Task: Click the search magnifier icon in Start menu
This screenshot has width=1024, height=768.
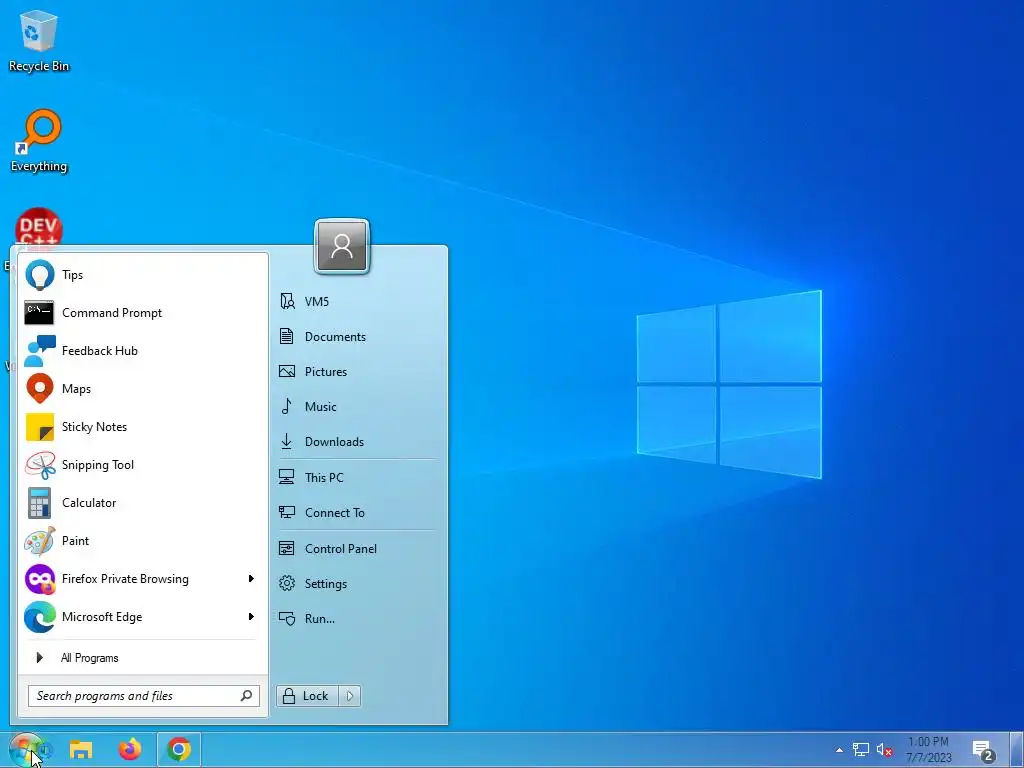Action: pos(247,696)
